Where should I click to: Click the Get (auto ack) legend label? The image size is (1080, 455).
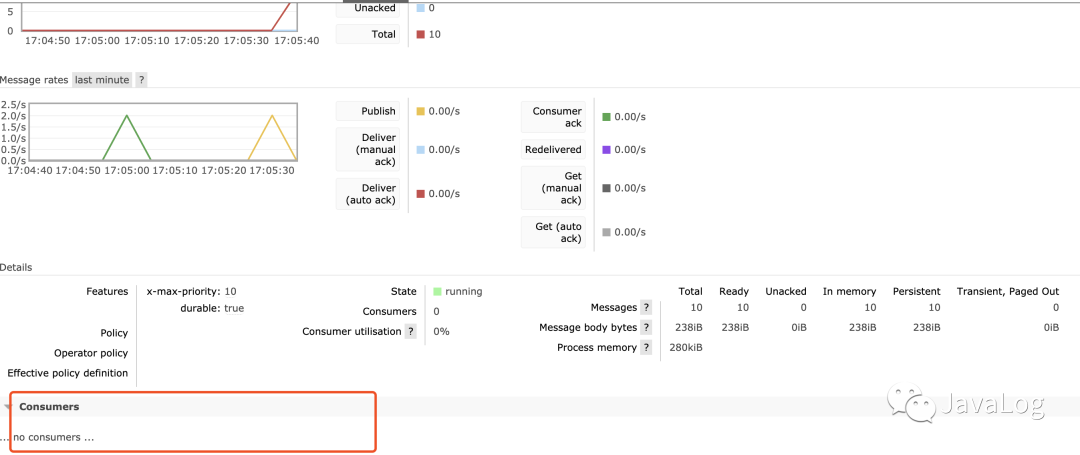tap(553, 232)
